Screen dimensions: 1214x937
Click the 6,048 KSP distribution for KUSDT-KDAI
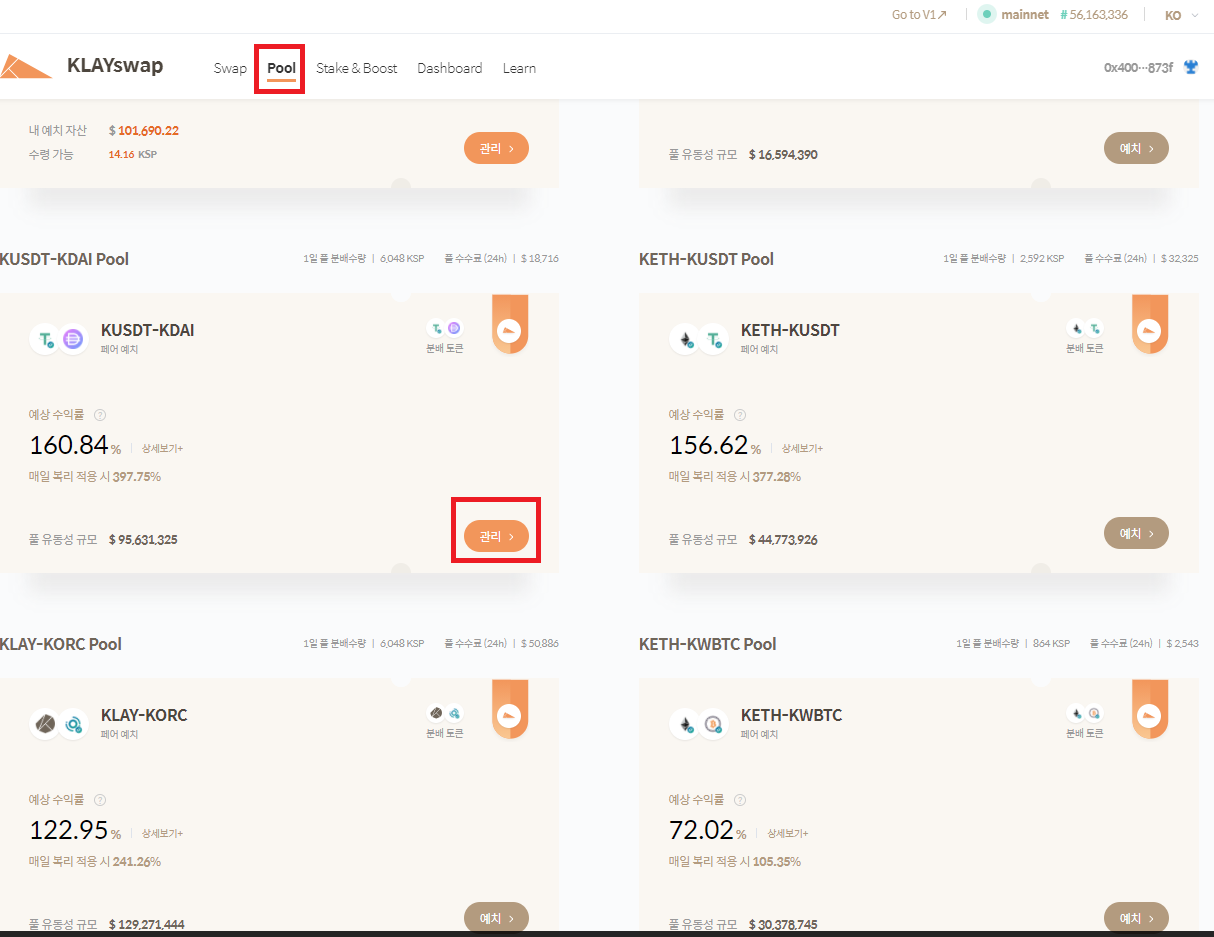coord(402,259)
